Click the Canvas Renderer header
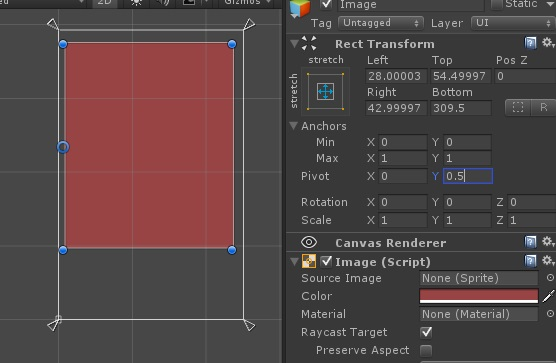Screen dimensions: 556x363 (421, 242)
